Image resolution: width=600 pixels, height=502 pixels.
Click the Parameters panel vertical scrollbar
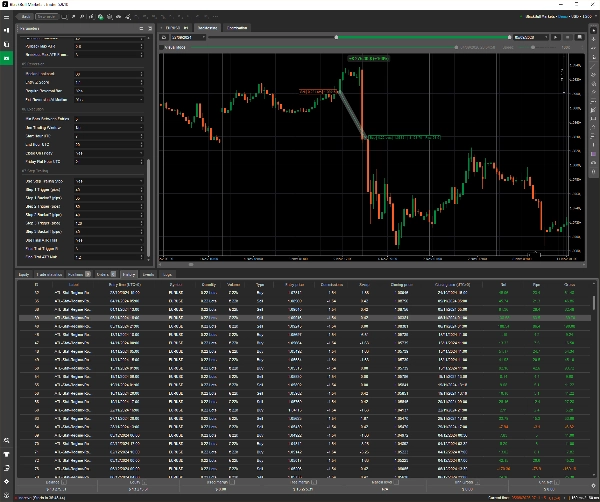click(148, 207)
